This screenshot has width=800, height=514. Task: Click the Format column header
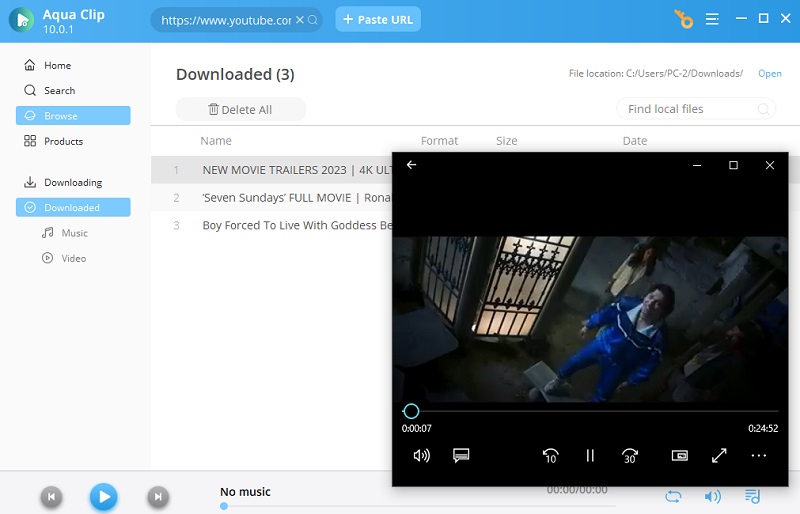439,141
